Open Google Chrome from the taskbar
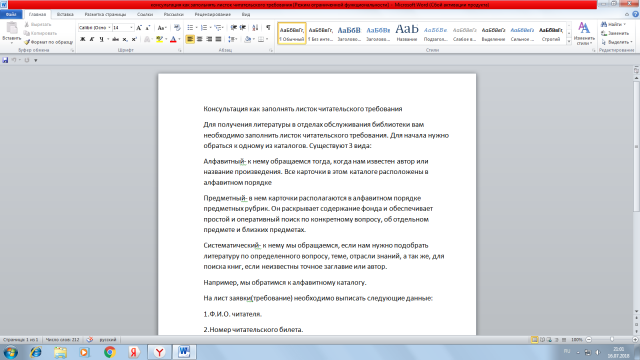 coord(109,352)
